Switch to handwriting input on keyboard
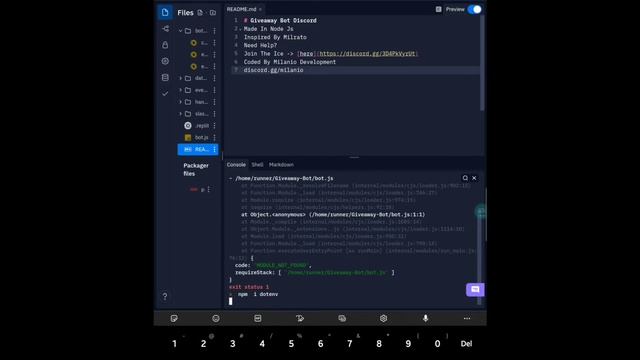 tap(300, 318)
